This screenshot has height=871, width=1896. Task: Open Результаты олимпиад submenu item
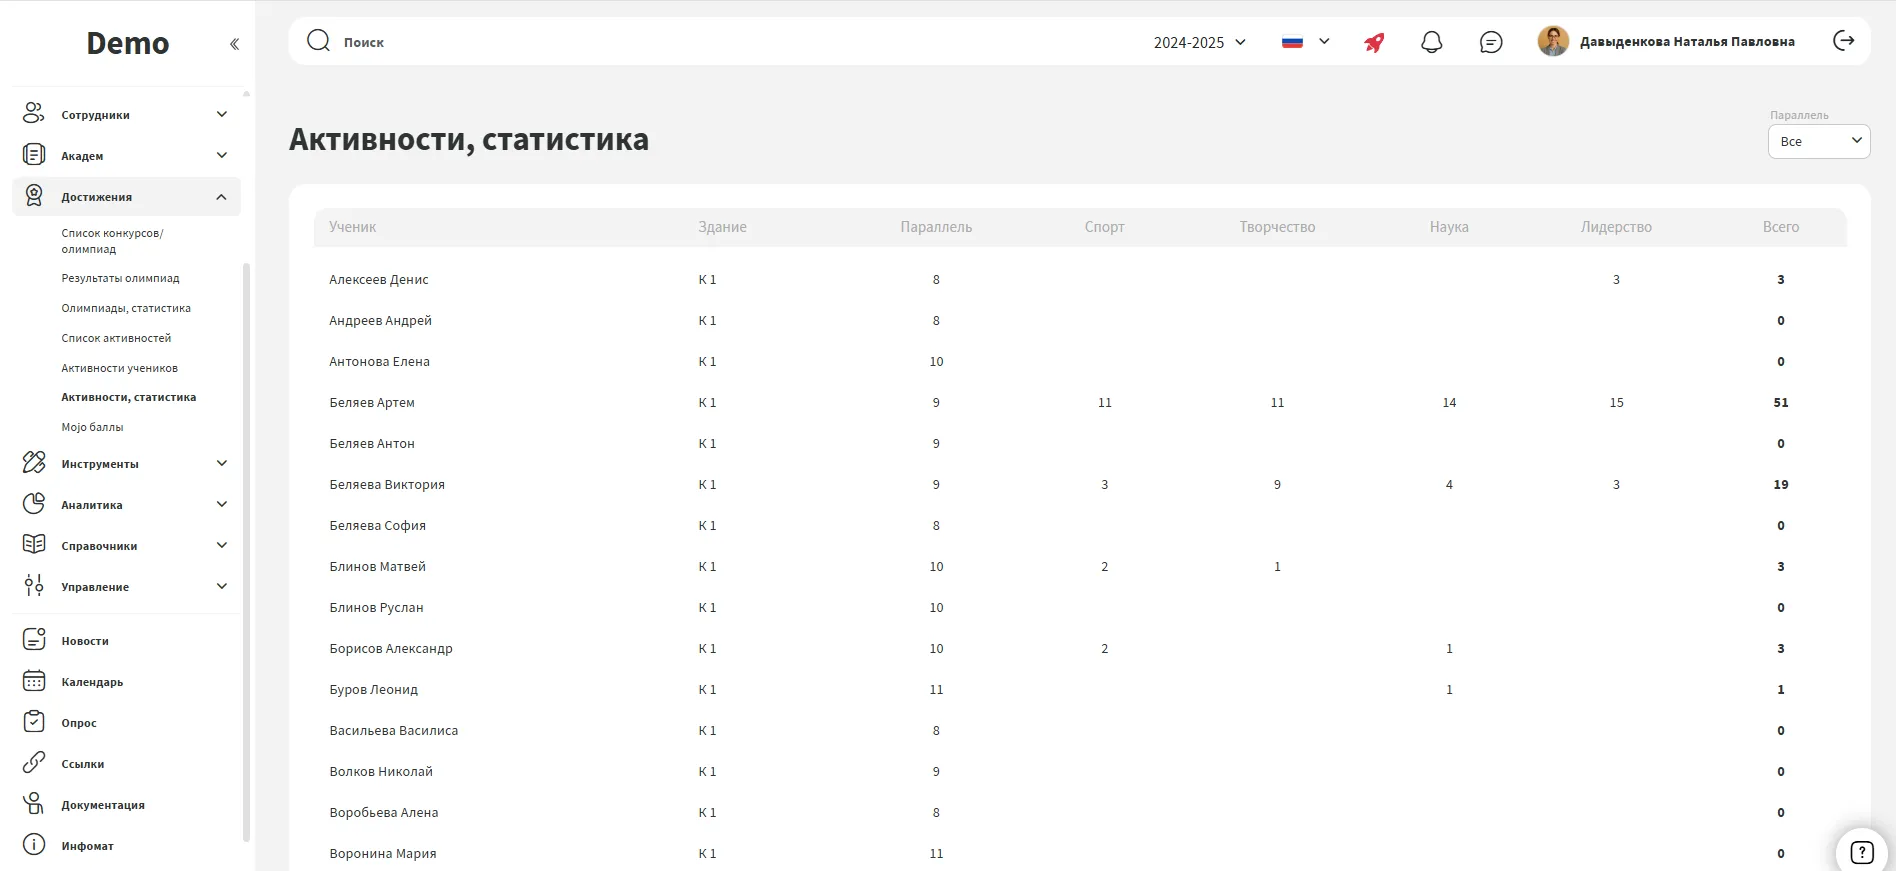coord(120,278)
